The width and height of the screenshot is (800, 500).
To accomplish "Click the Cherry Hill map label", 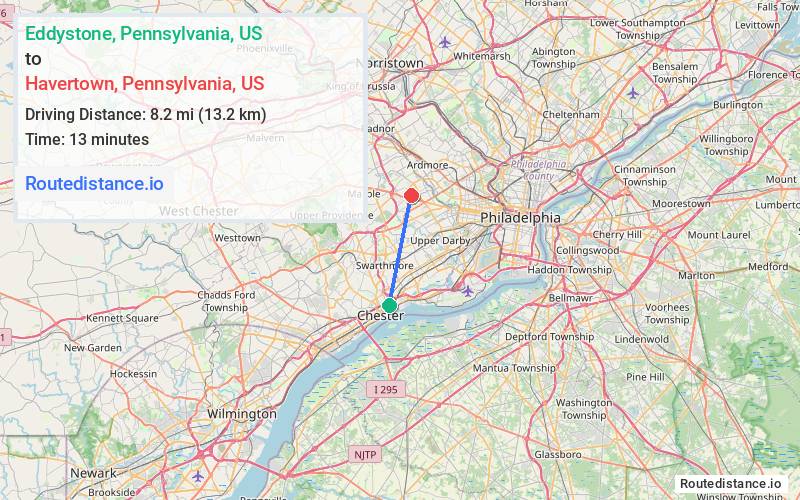I will click(617, 235).
